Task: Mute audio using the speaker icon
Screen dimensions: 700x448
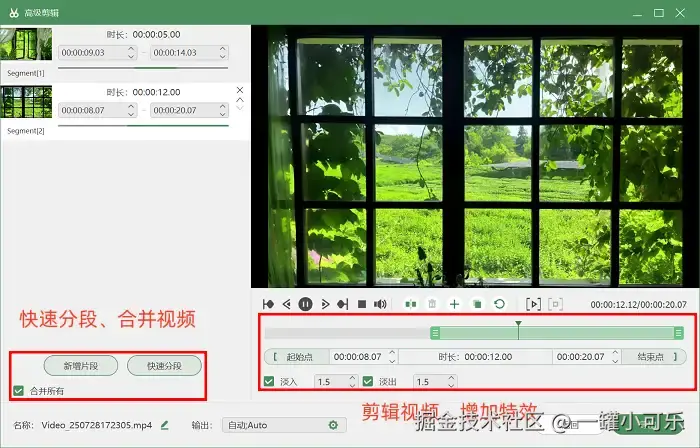Action: [x=380, y=304]
